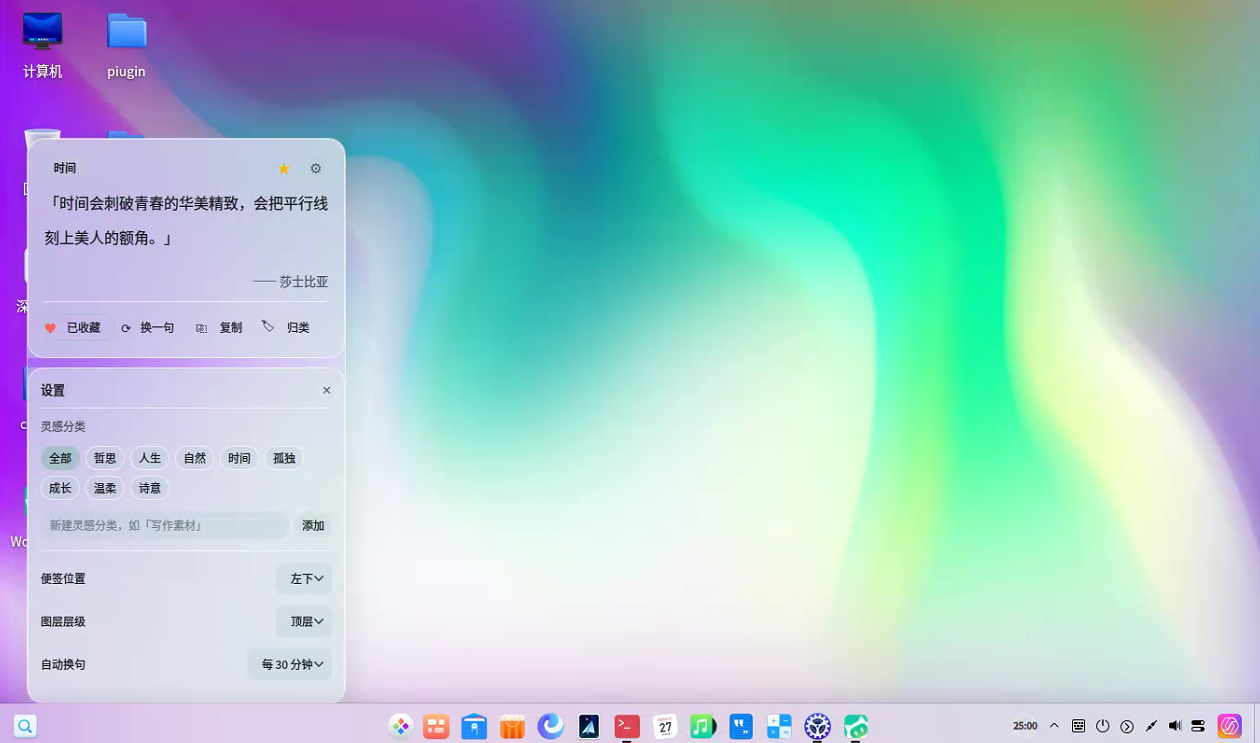The height and width of the screenshot is (743, 1260).
Task: Select the 人生 category chip
Action: pyautogui.click(x=150, y=458)
